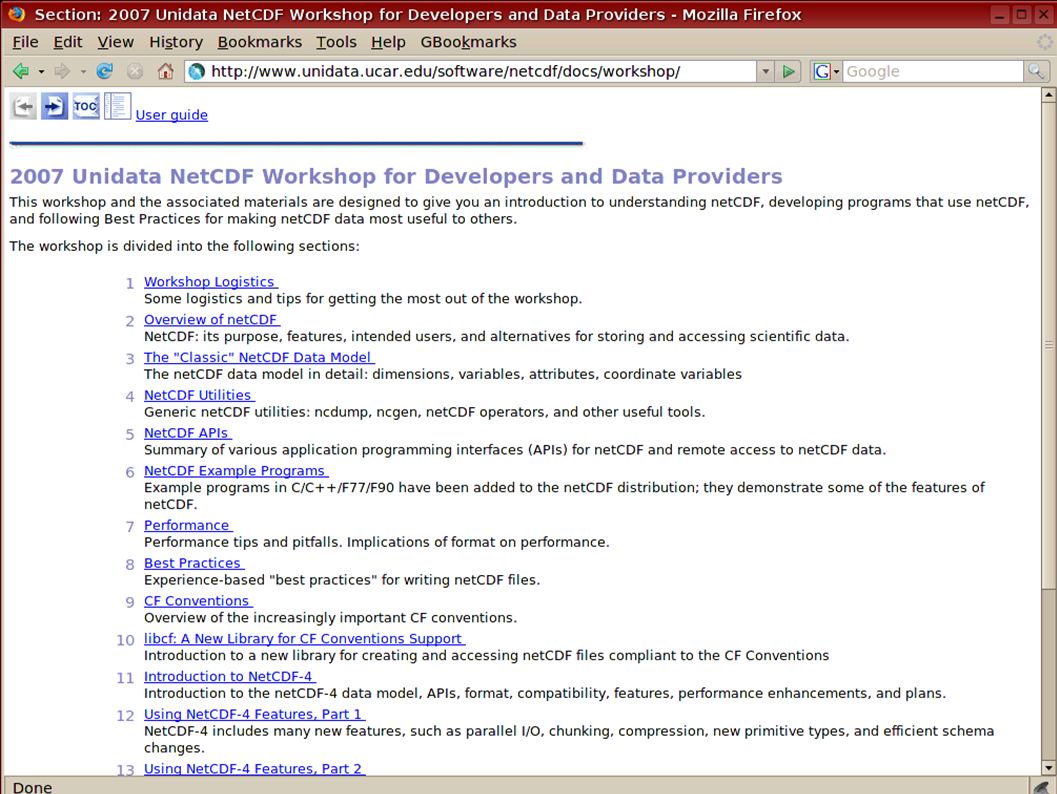
Task: Click the status bar icon at right
Action: (x=1041, y=787)
